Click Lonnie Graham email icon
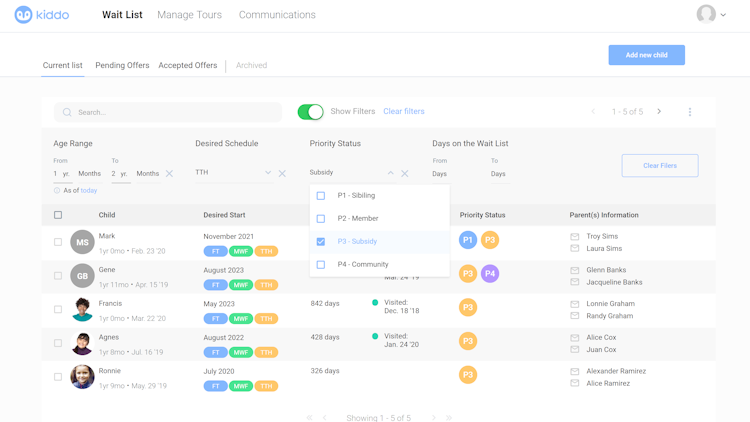The image size is (750, 422). tap(575, 304)
